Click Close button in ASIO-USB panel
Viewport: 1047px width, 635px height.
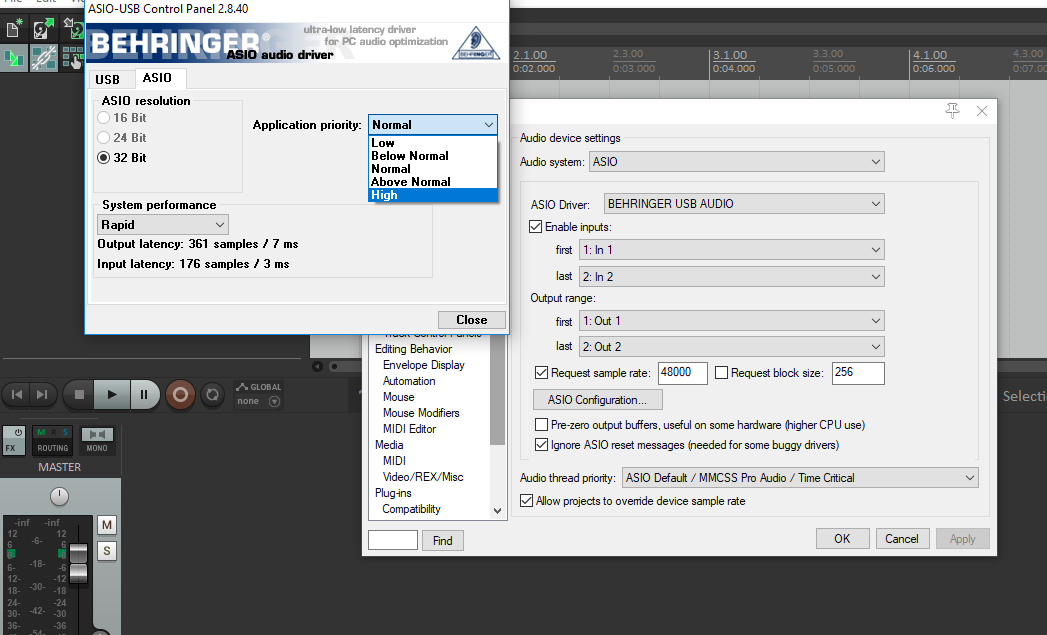471,320
